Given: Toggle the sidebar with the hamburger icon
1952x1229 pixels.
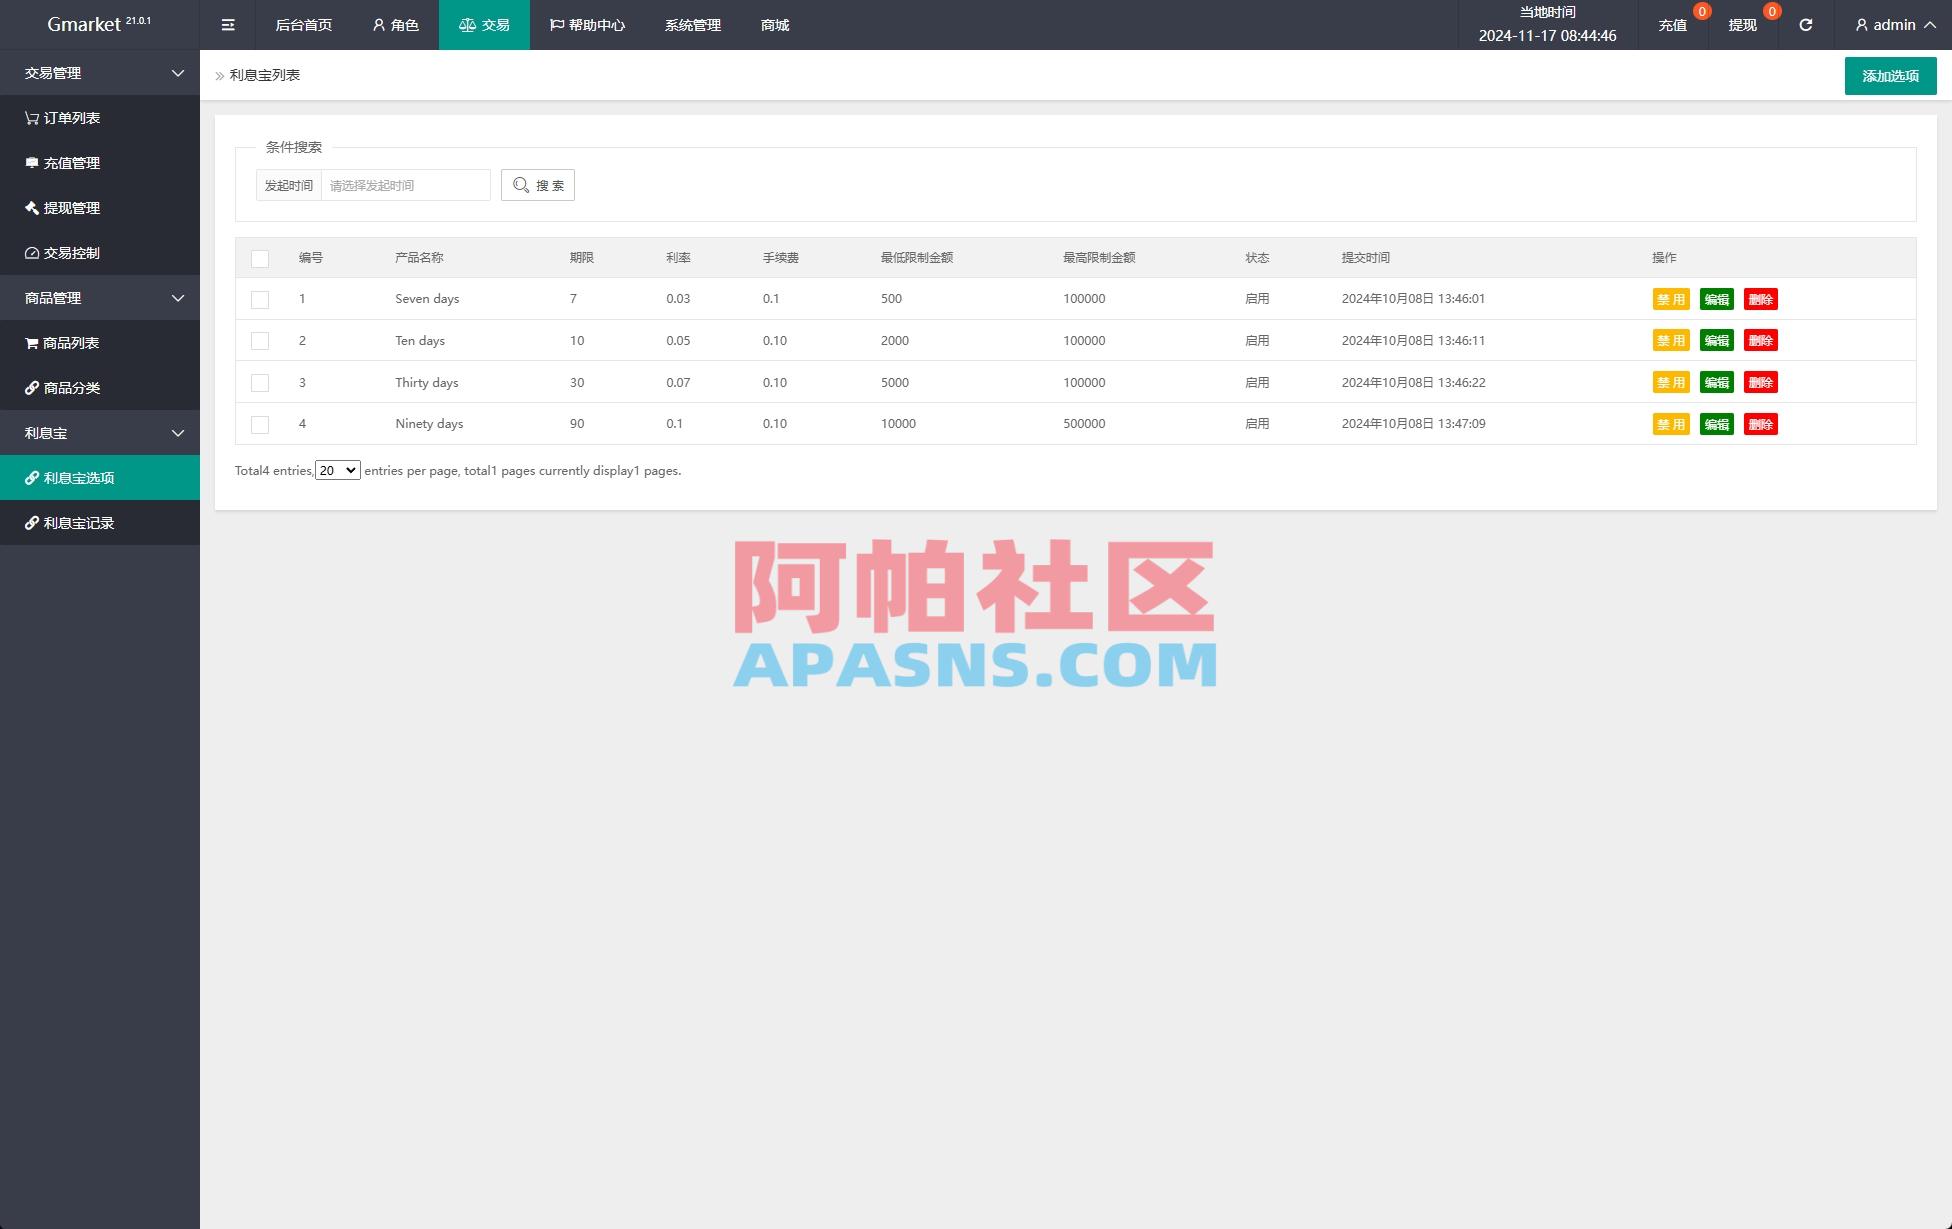Looking at the screenshot, I should tap(227, 24).
